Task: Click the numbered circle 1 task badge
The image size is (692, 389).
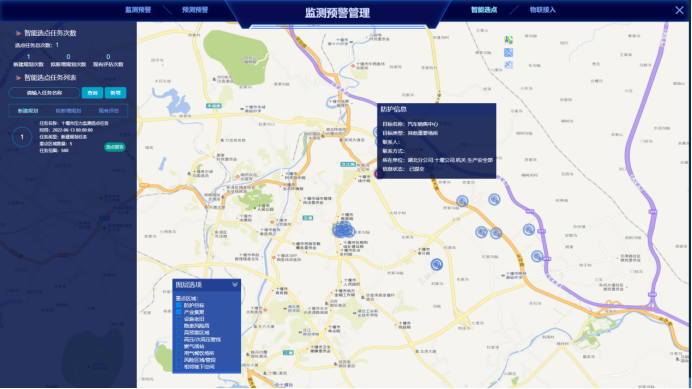Action: click(22, 137)
